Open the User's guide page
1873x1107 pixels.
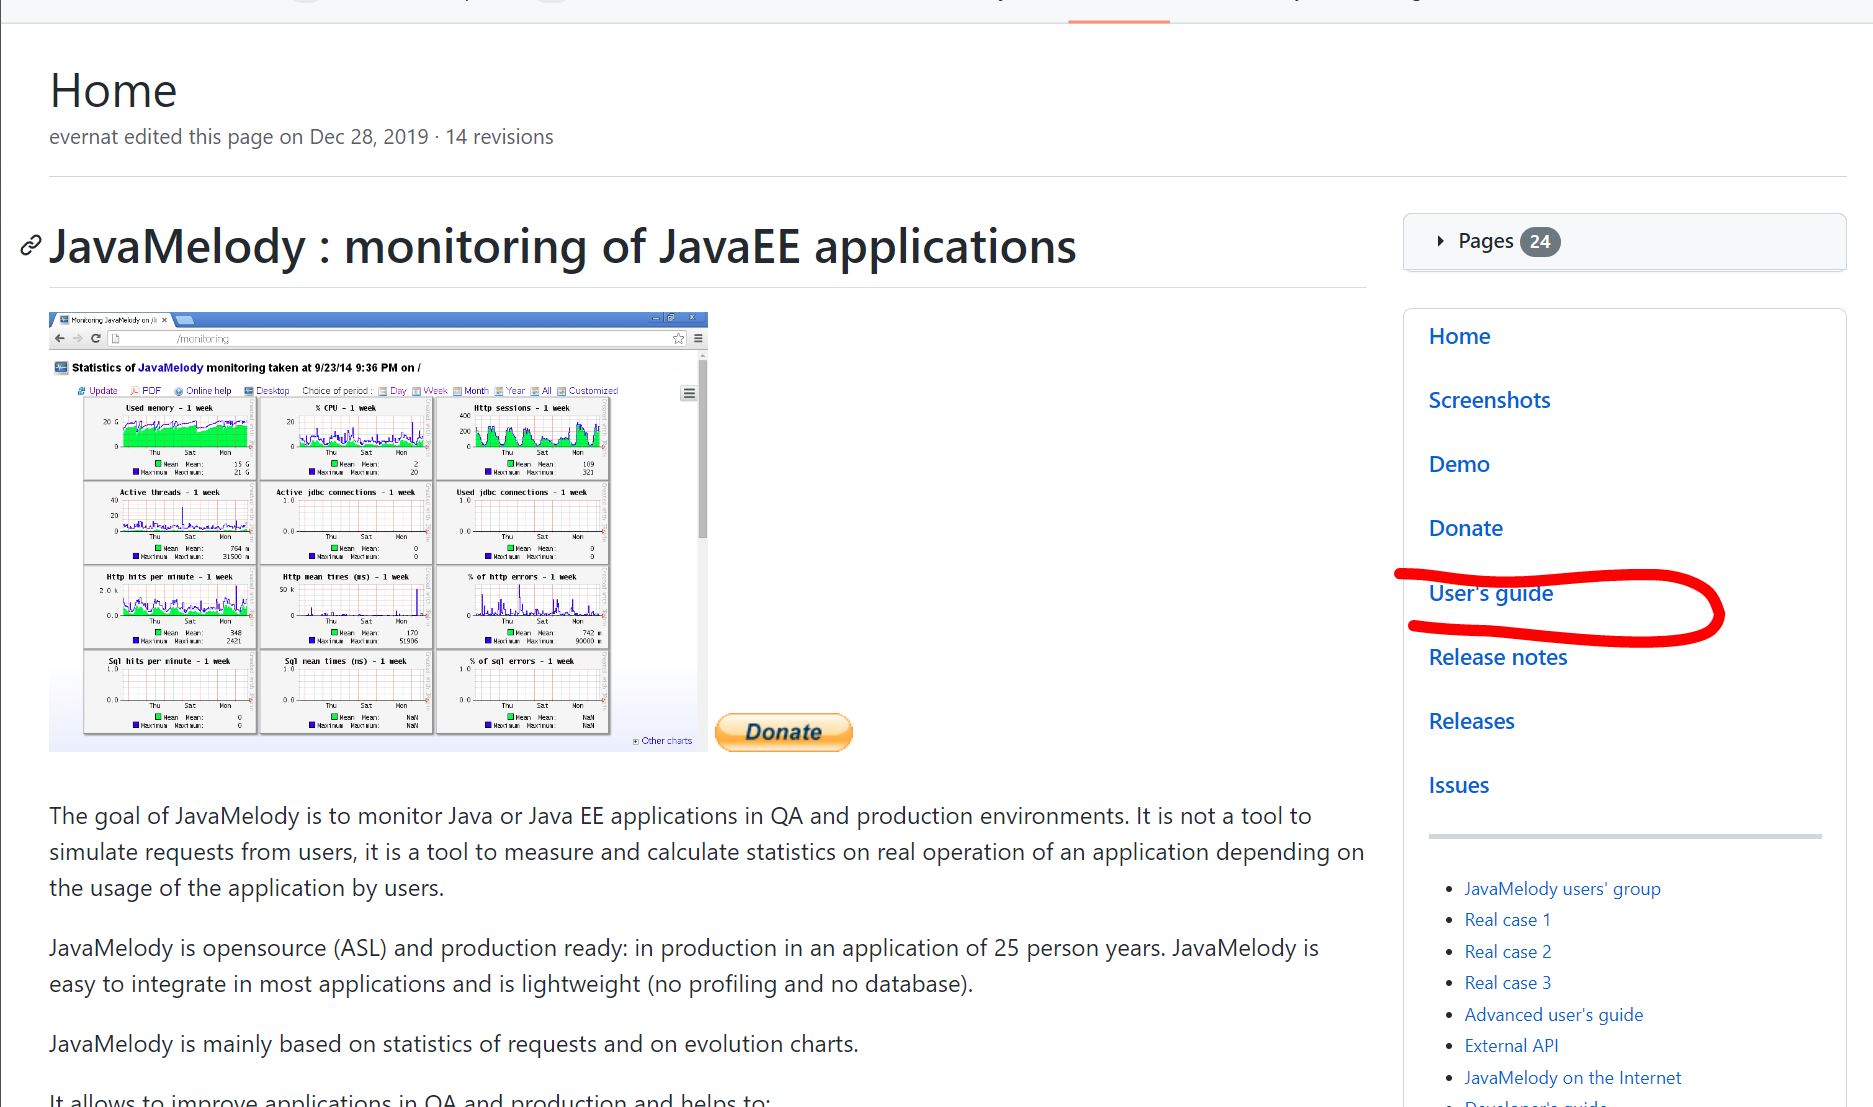1490,593
